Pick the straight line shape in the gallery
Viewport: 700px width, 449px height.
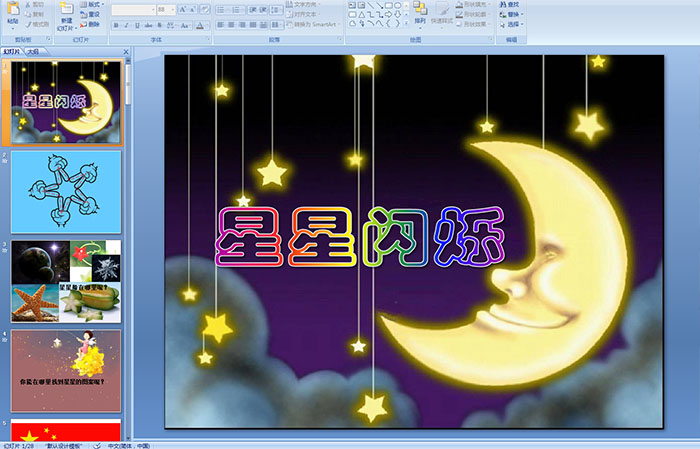[371, 5]
